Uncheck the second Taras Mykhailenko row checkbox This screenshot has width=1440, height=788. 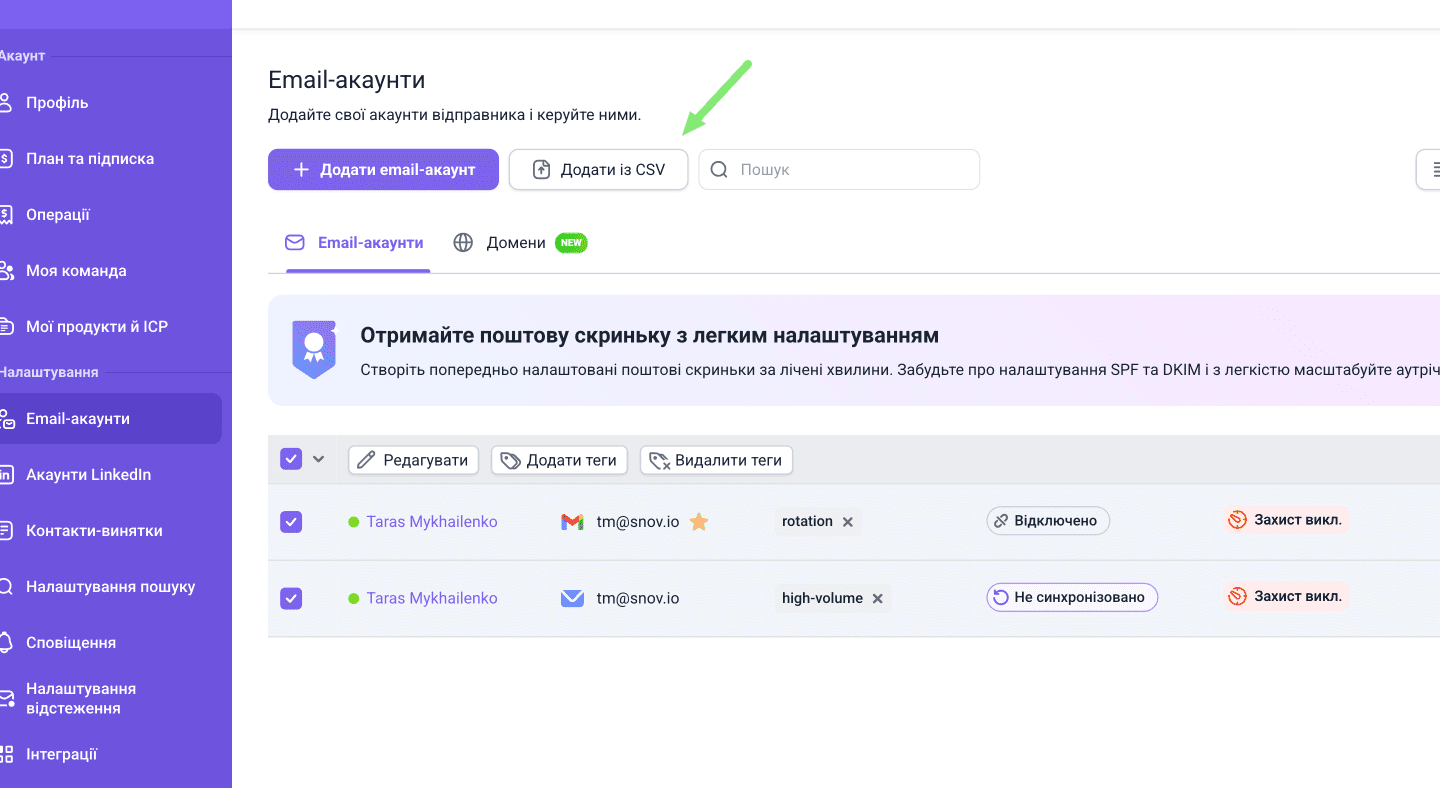coord(291,598)
